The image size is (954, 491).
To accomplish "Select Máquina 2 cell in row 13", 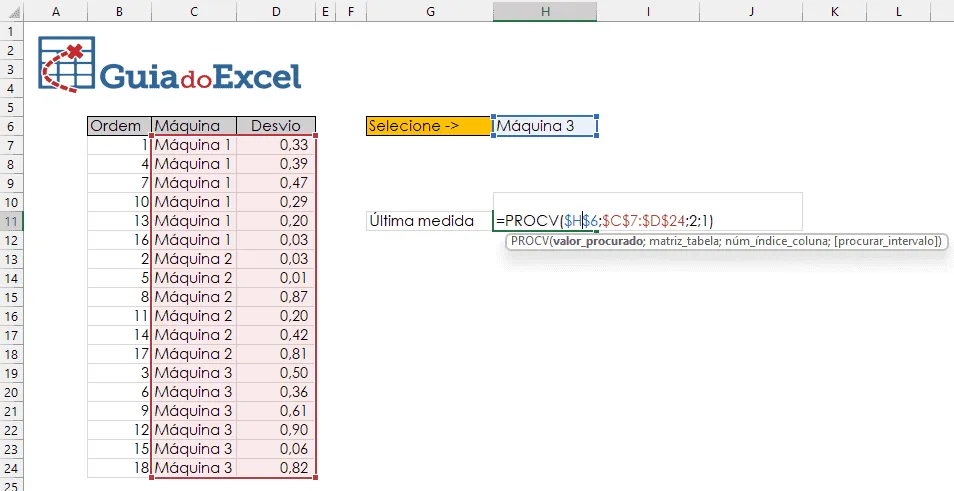I will click(x=194, y=259).
